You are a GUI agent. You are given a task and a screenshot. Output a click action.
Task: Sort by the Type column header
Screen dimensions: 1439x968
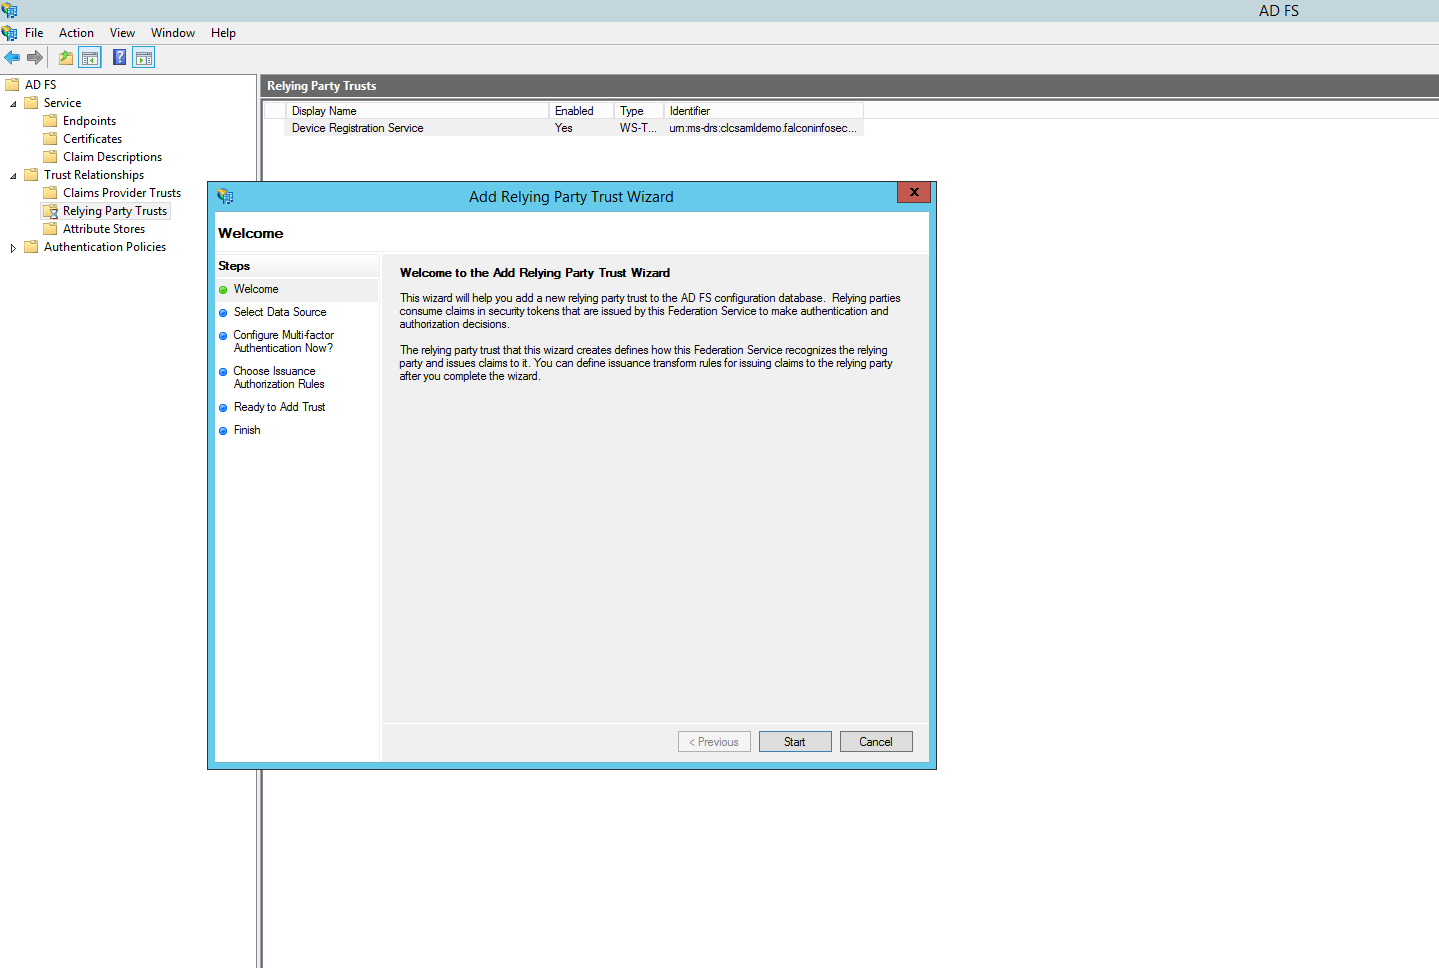pyautogui.click(x=639, y=111)
